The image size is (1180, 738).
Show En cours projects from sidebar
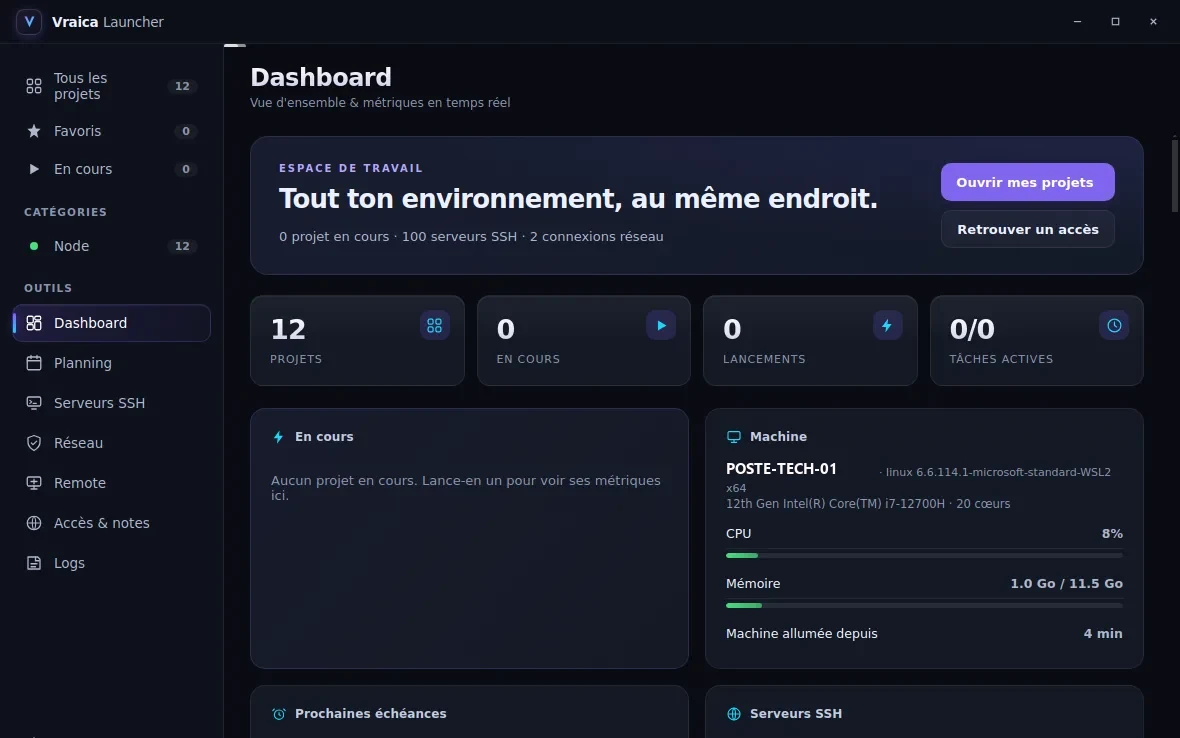pos(111,169)
